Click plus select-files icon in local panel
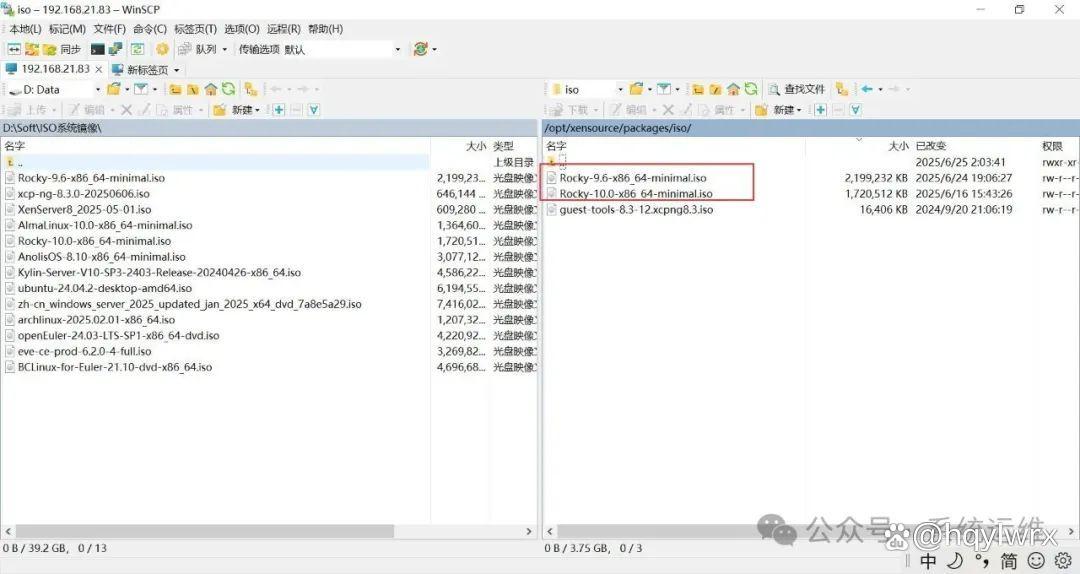 click(x=278, y=110)
